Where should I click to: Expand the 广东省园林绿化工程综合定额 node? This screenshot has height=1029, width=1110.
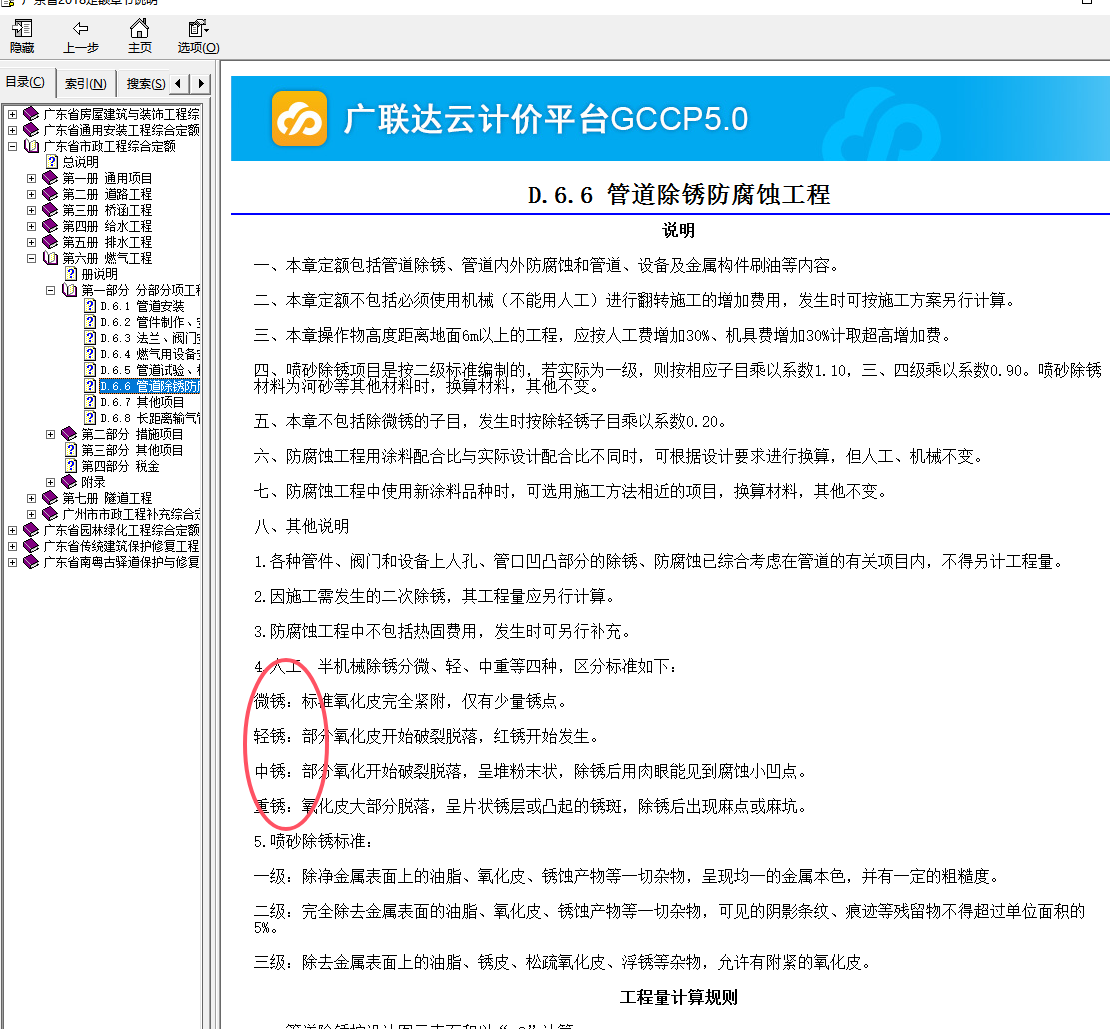point(12,530)
